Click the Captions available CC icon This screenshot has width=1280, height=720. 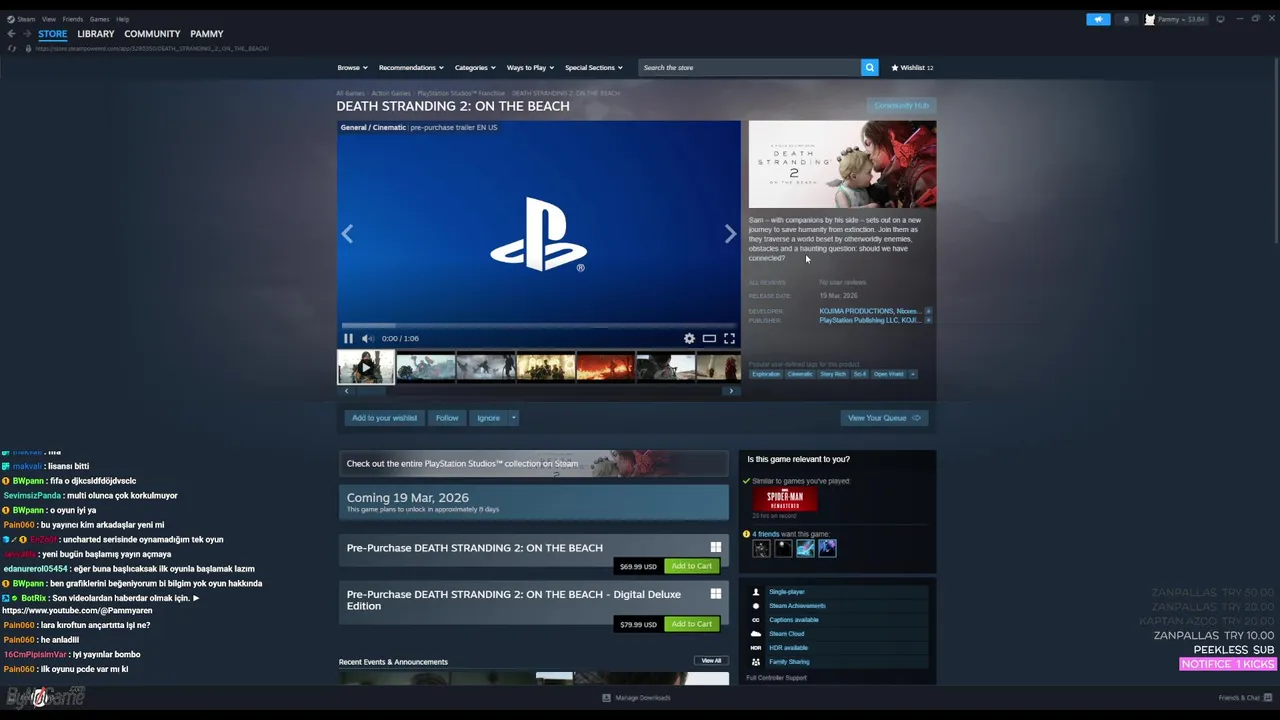[x=756, y=620]
